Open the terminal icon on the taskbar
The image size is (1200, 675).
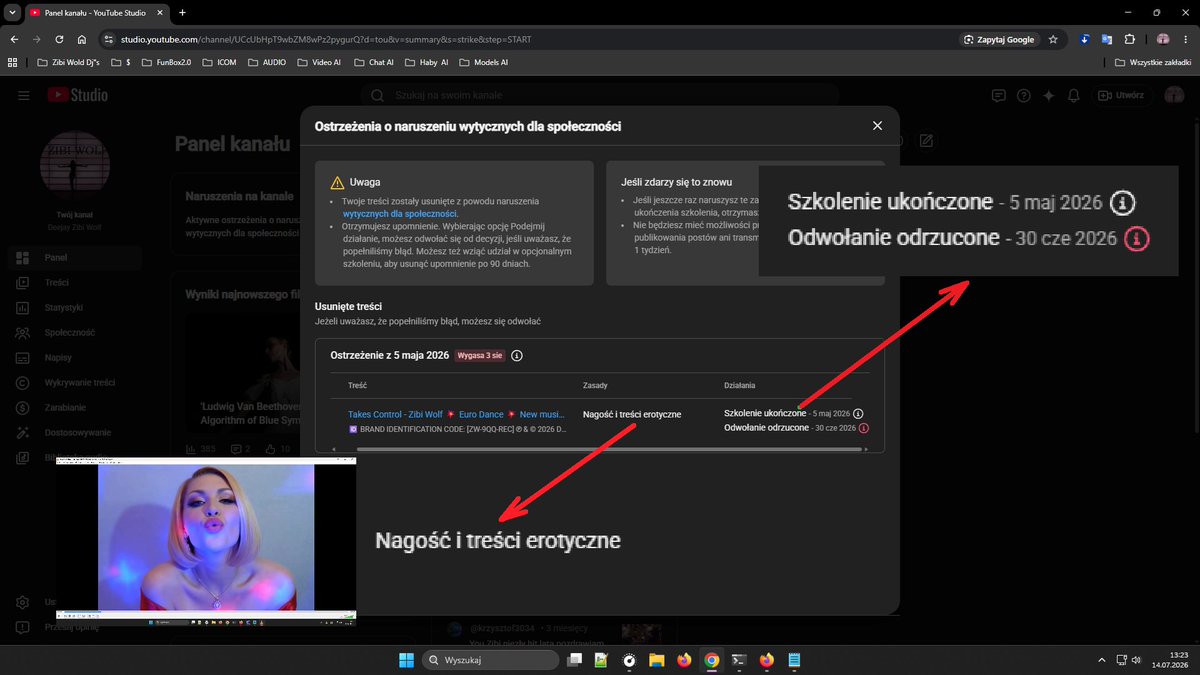[x=739, y=660]
